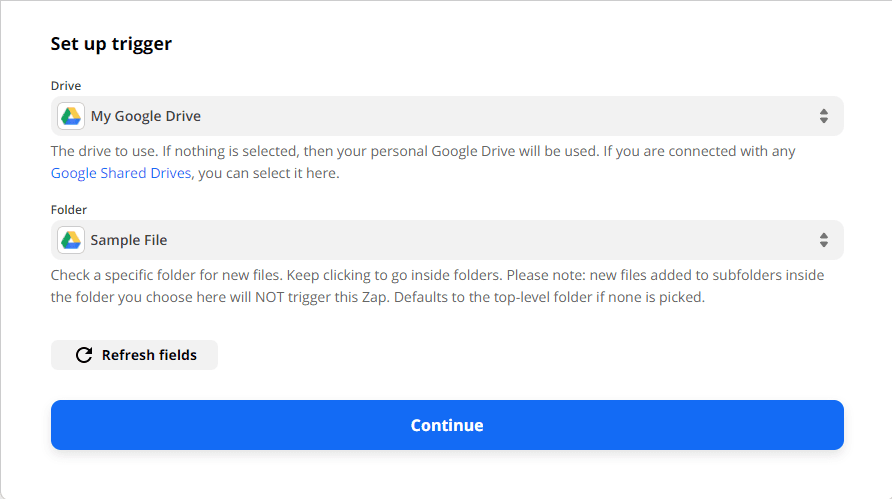Select the "My Google Drive" text value
The image size is (892, 499).
point(146,116)
